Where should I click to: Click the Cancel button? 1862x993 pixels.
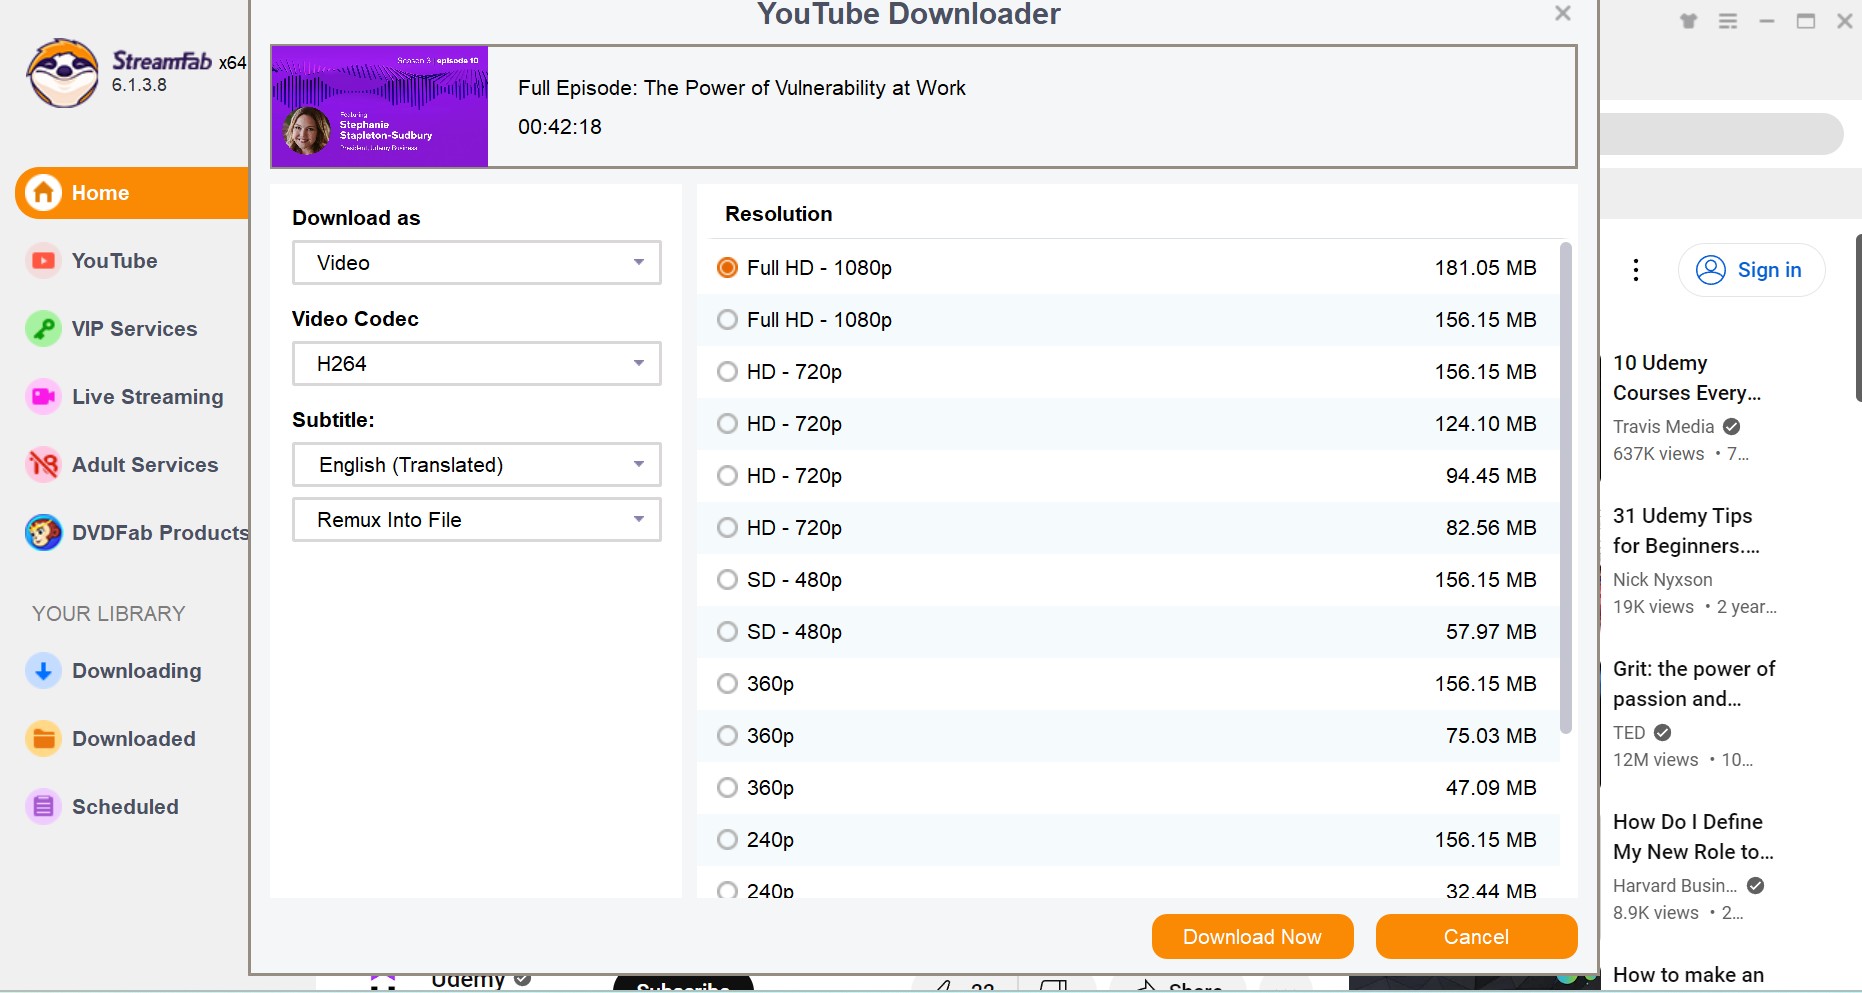[1476, 937]
